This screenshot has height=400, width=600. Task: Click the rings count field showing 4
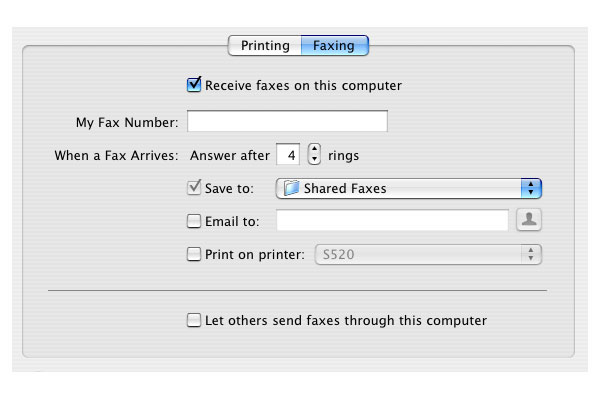pos(288,155)
